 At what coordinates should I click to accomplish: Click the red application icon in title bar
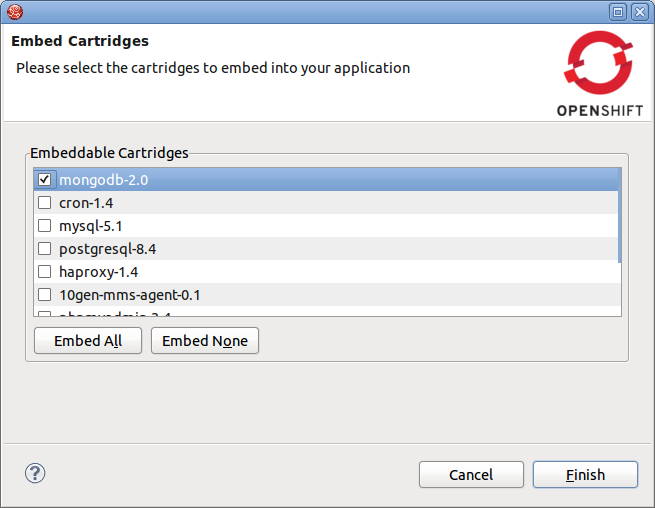[15, 12]
